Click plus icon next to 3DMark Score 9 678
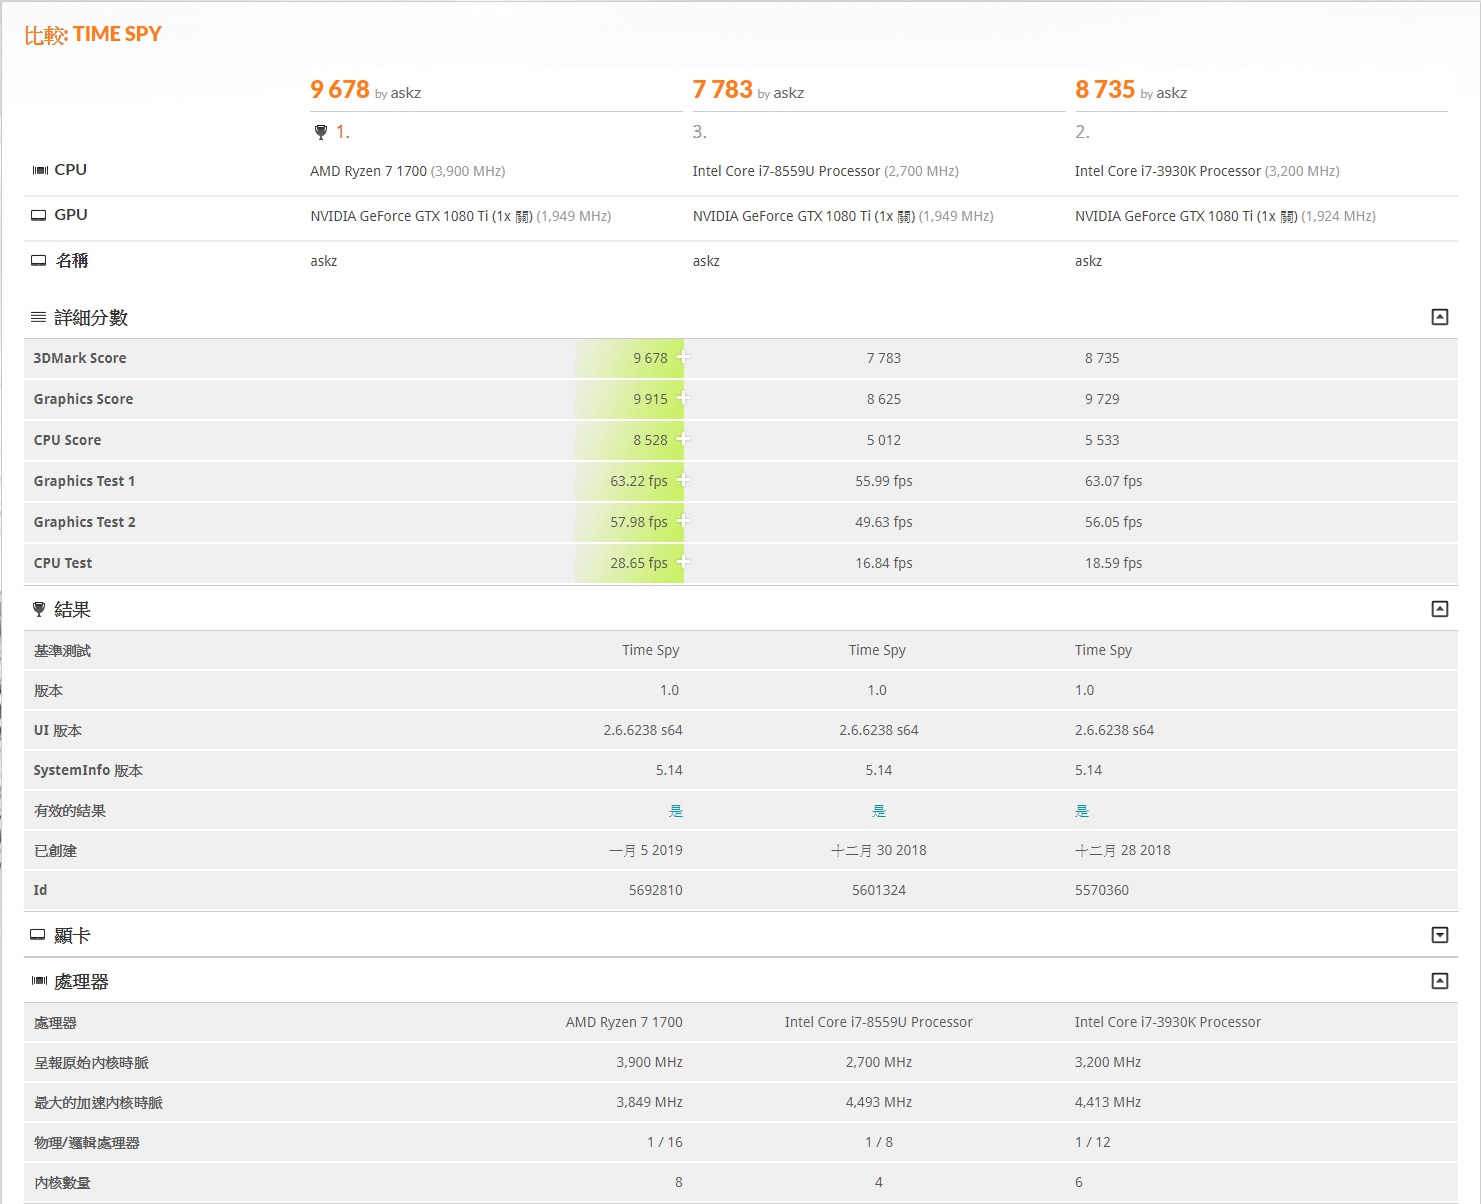 [x=683, y=357]
